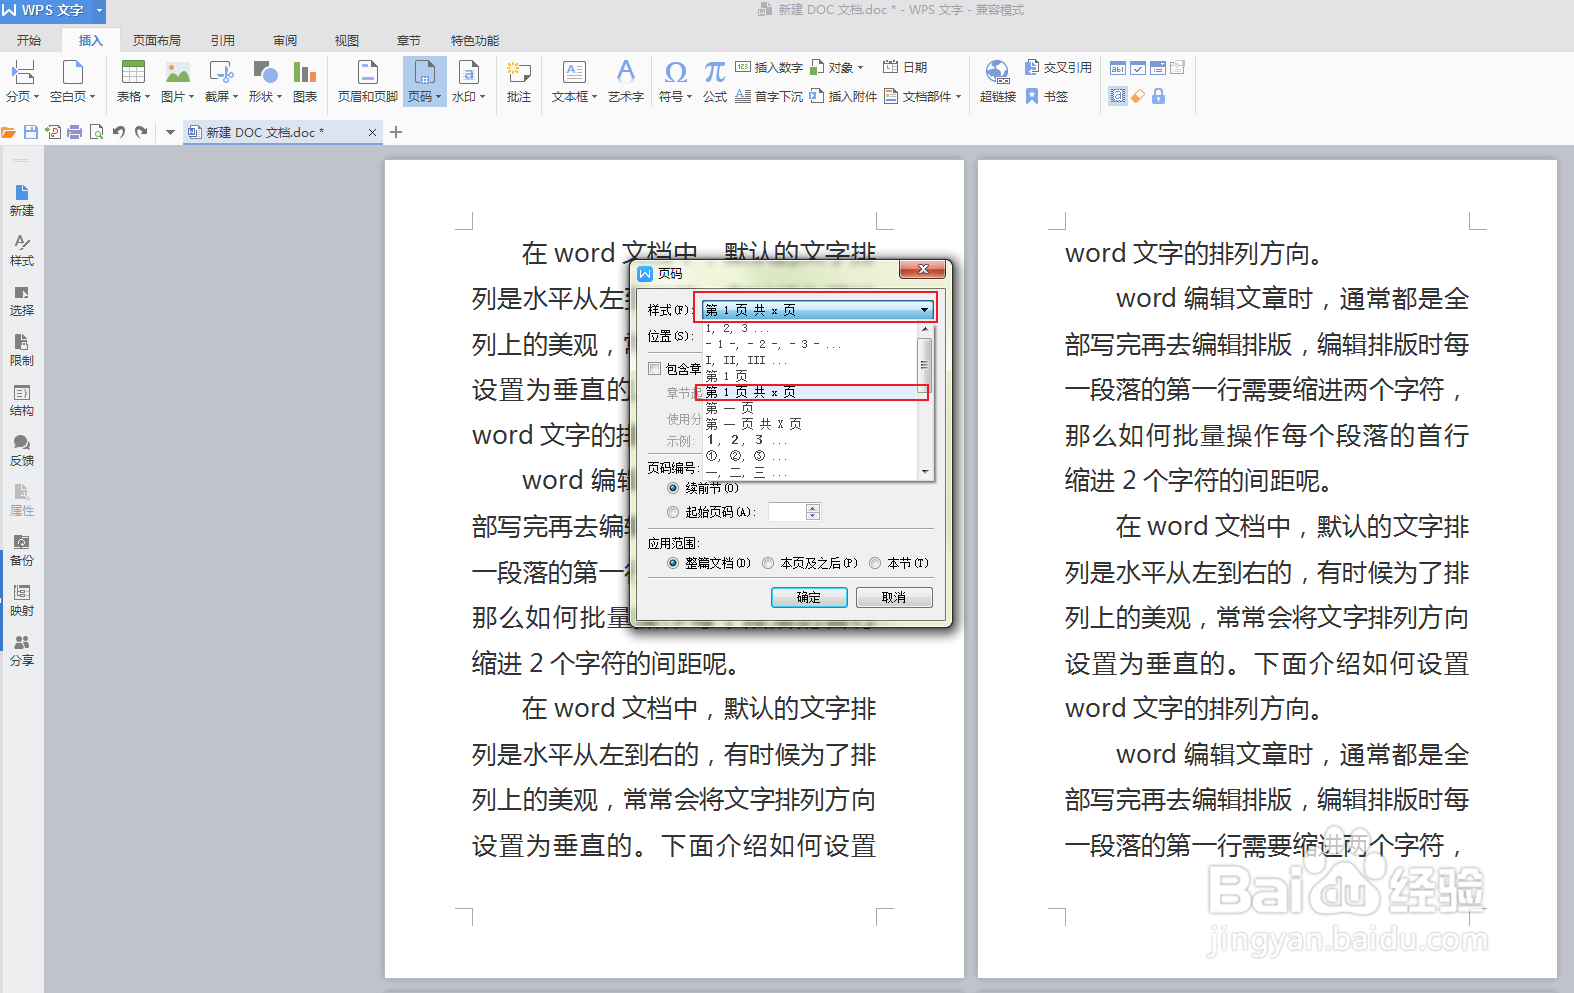
Task: Save document with the floppy disk icon
Action: point(31,132)
